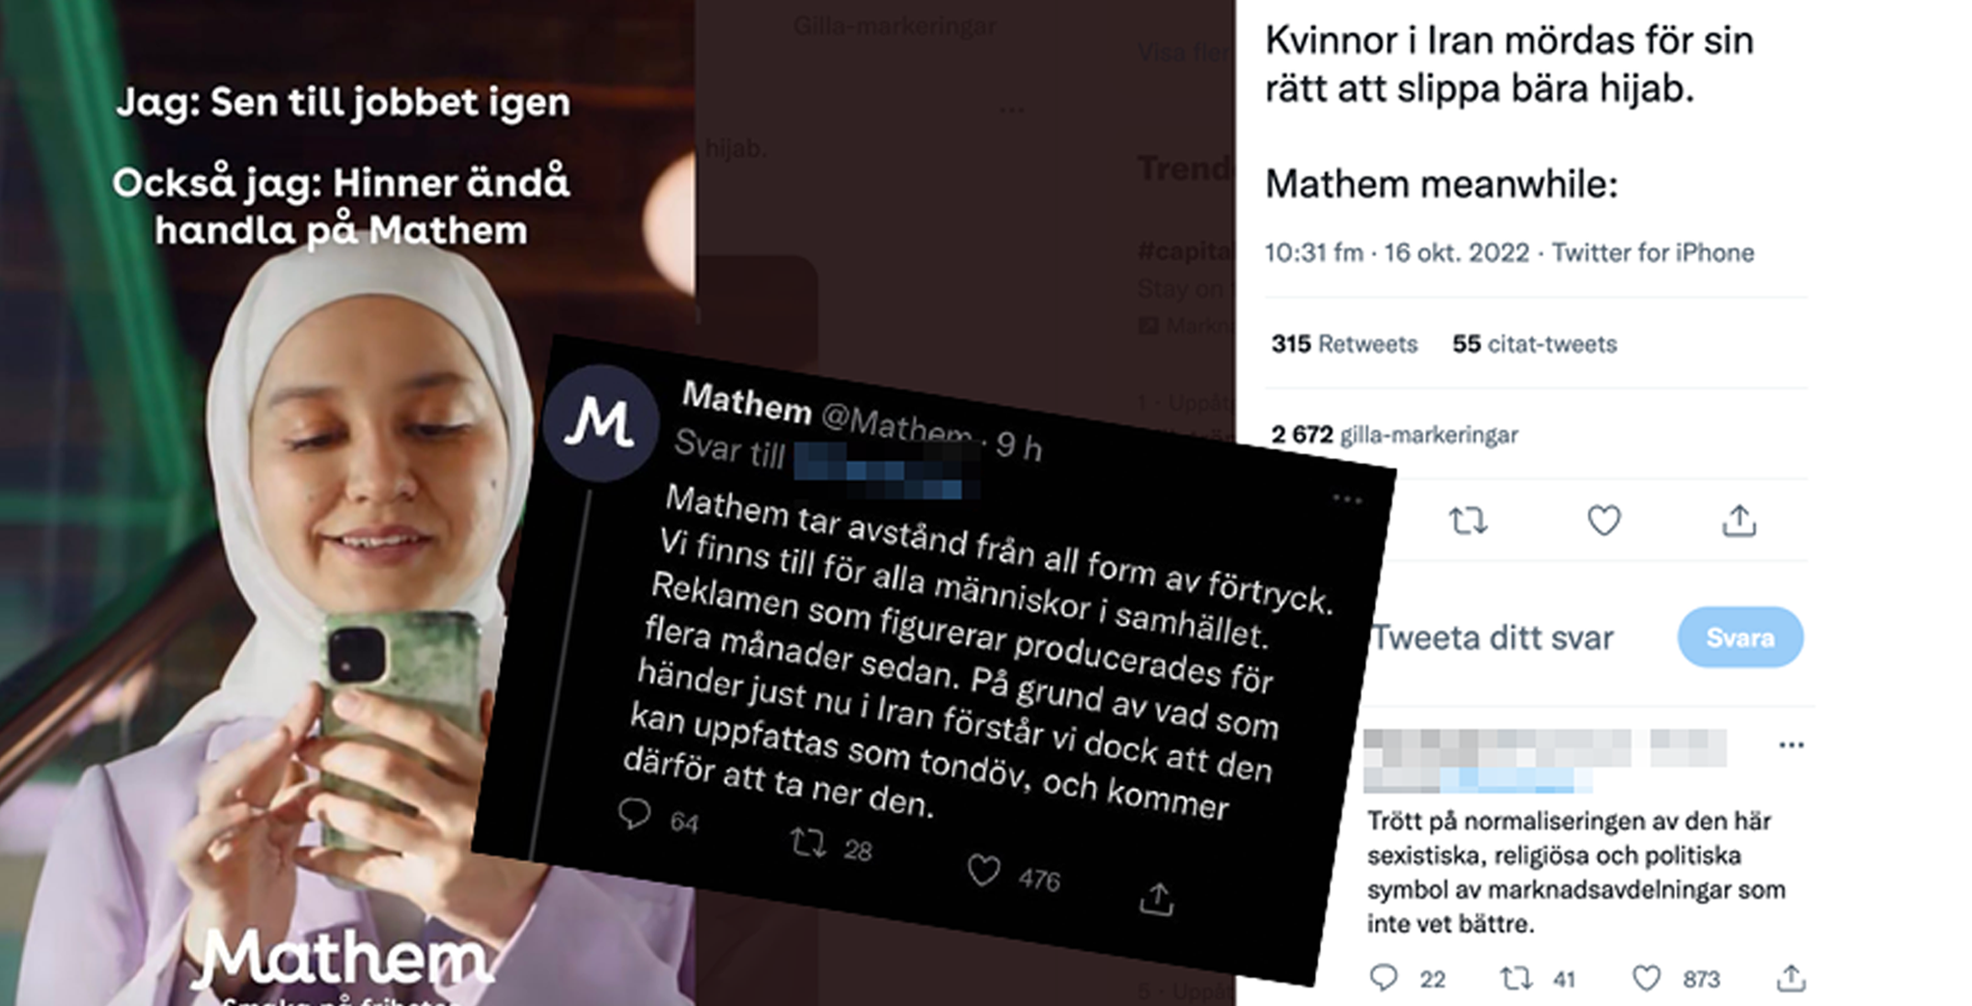Click the share icon under main tweet
The width and height of the screenshot is (1972, 1006).
(x=1739, y=520)
